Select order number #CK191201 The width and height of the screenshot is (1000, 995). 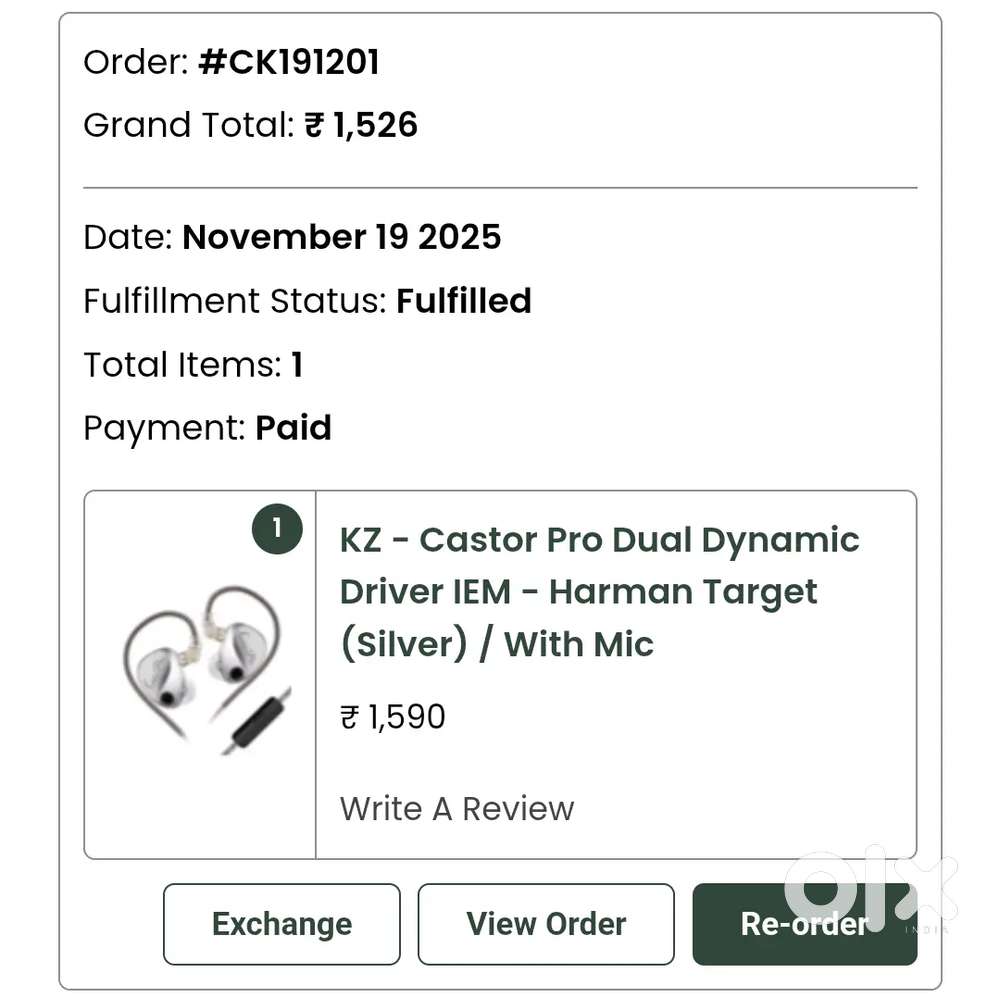pos(289,63)
